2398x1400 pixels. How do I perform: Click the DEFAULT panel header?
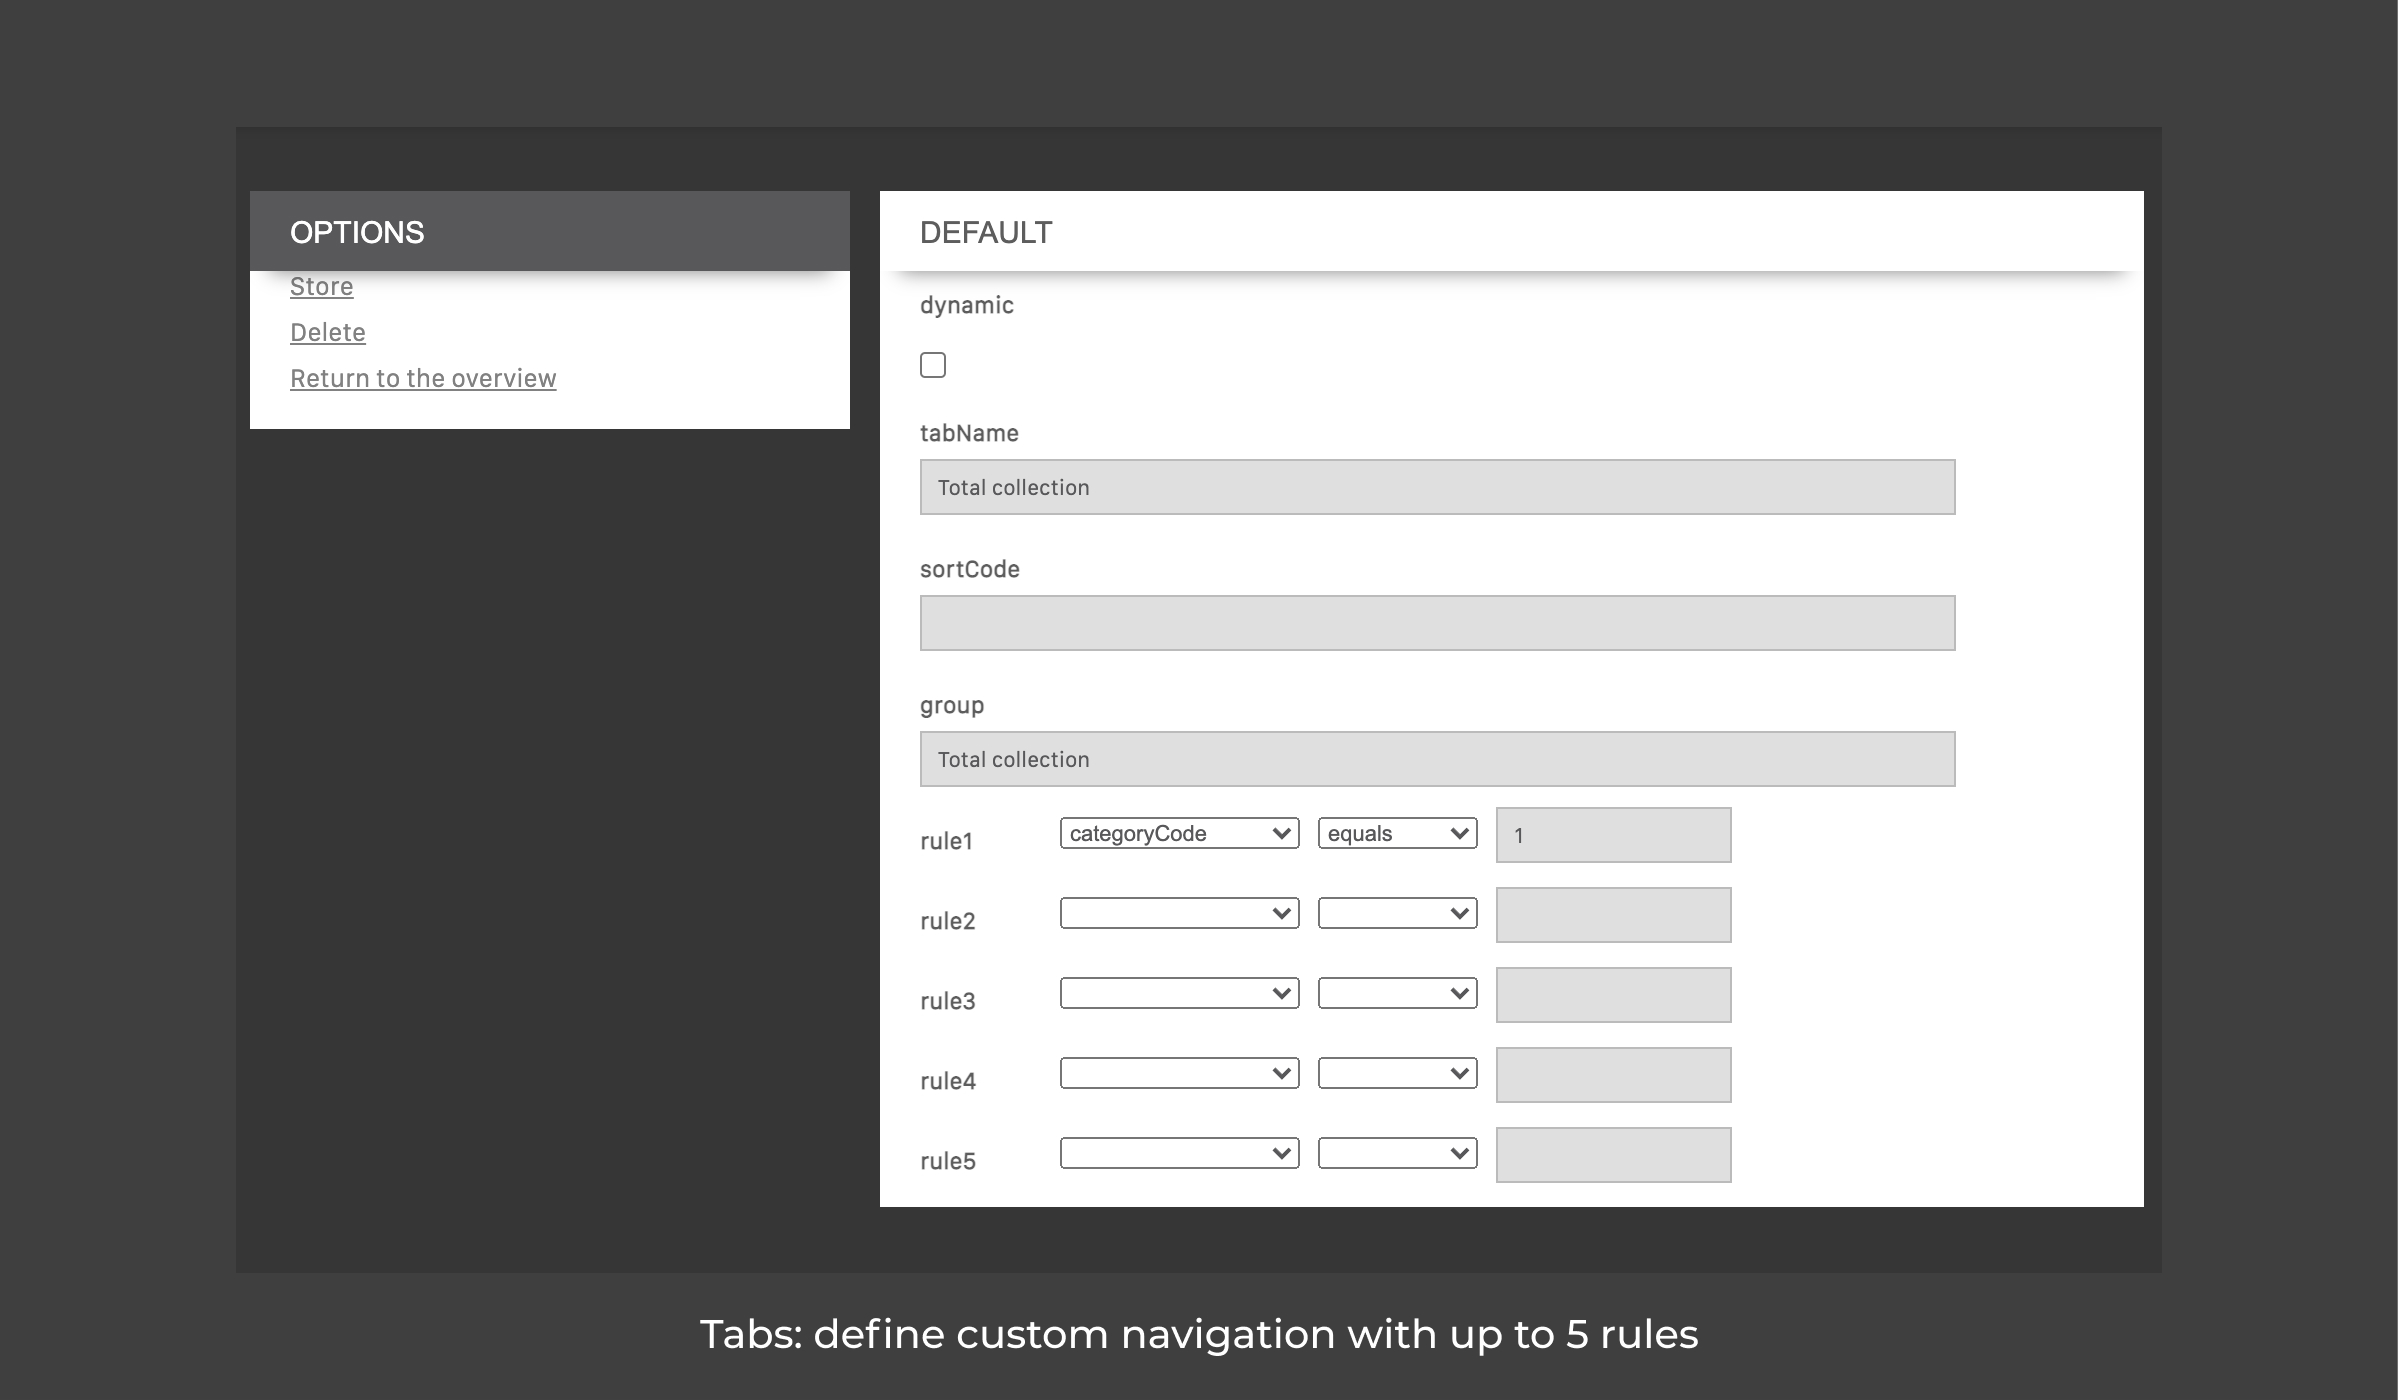coord(1511,231)
